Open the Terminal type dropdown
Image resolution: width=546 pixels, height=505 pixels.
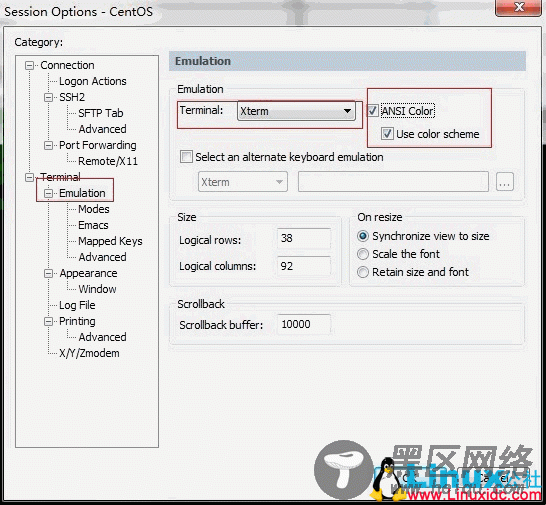[296, 111]
